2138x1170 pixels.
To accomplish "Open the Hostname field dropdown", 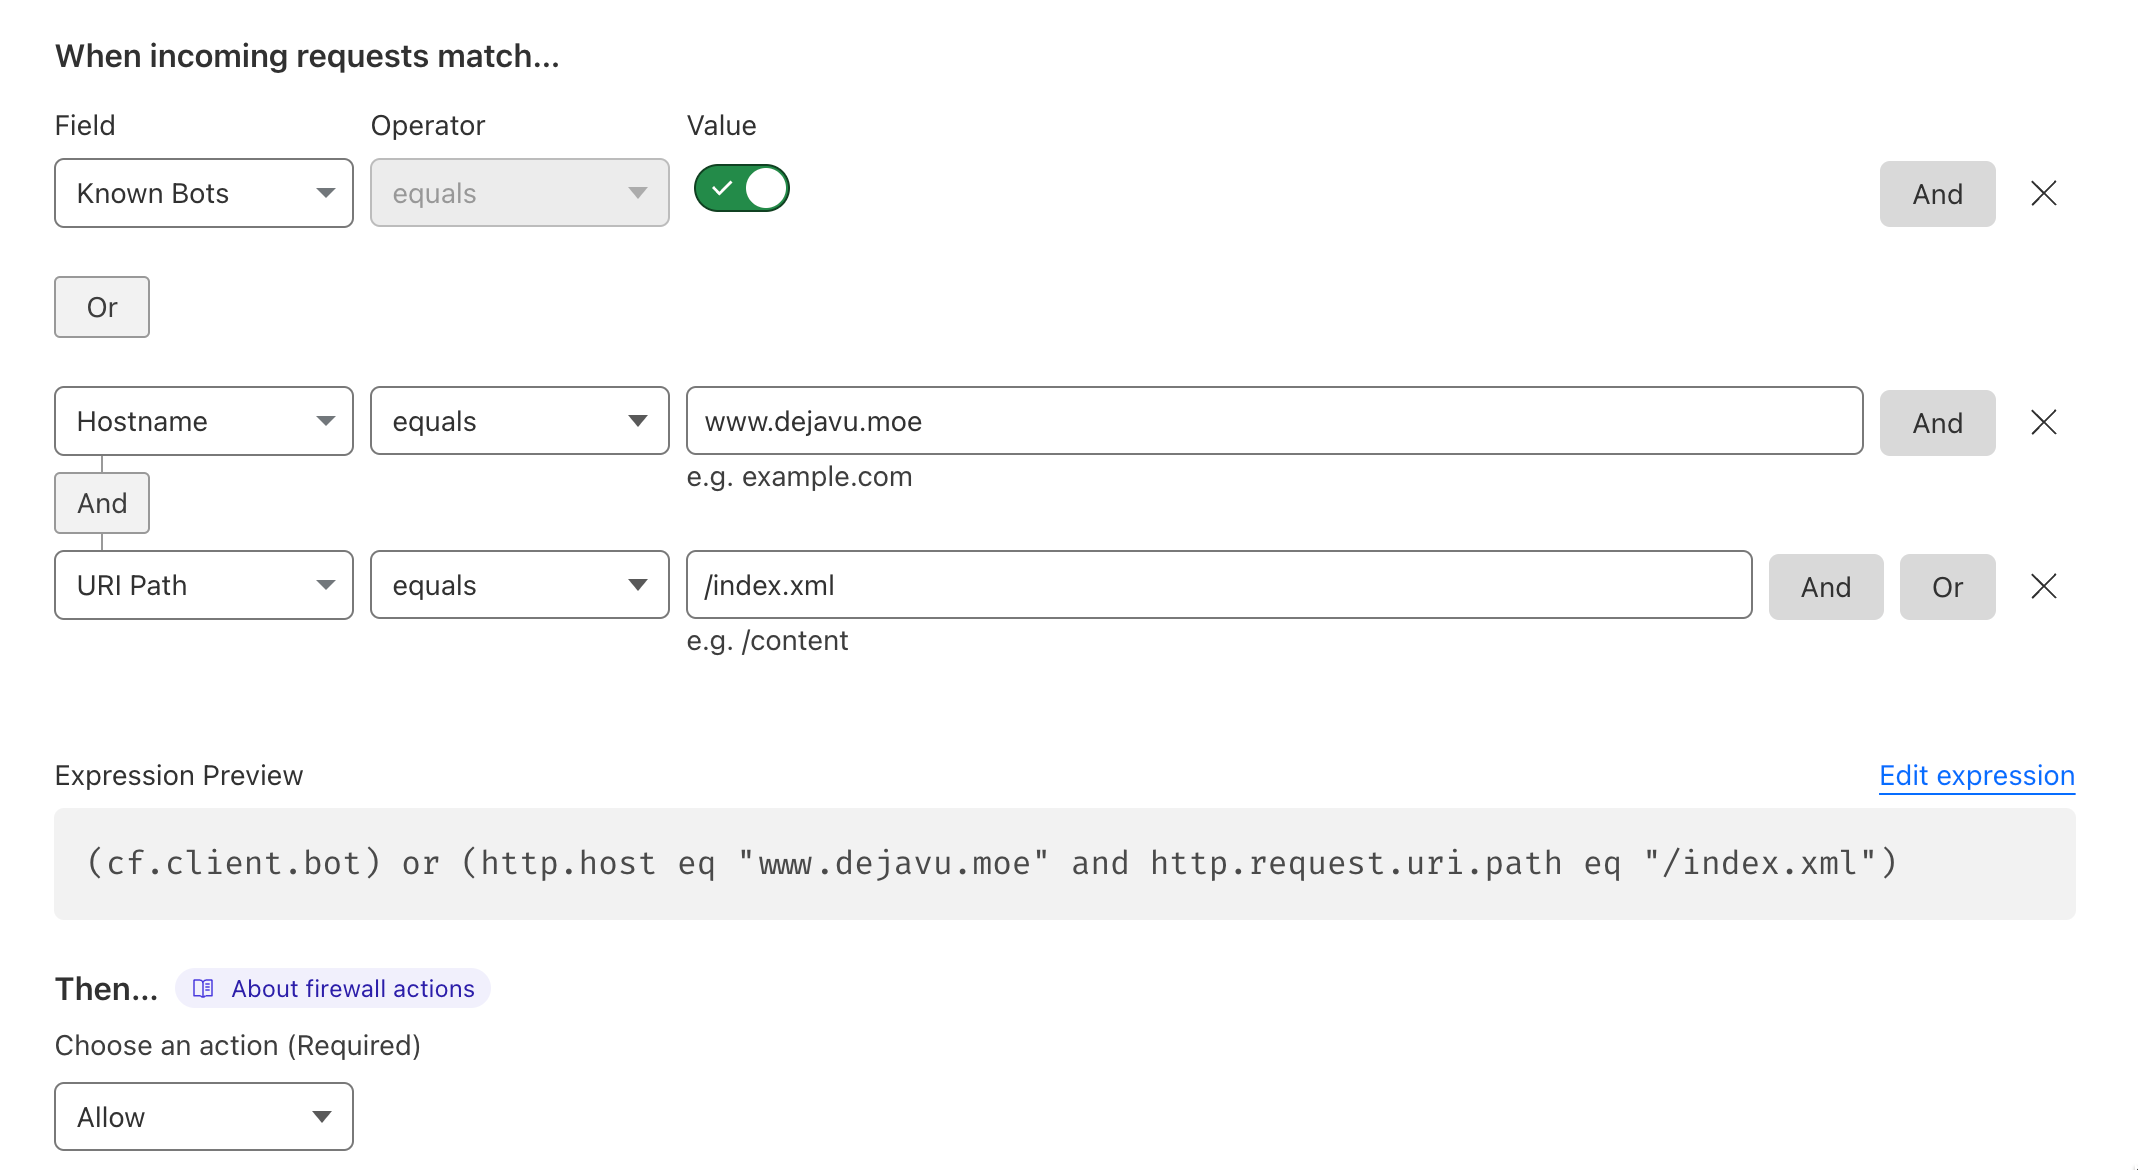I will point(204,421).
